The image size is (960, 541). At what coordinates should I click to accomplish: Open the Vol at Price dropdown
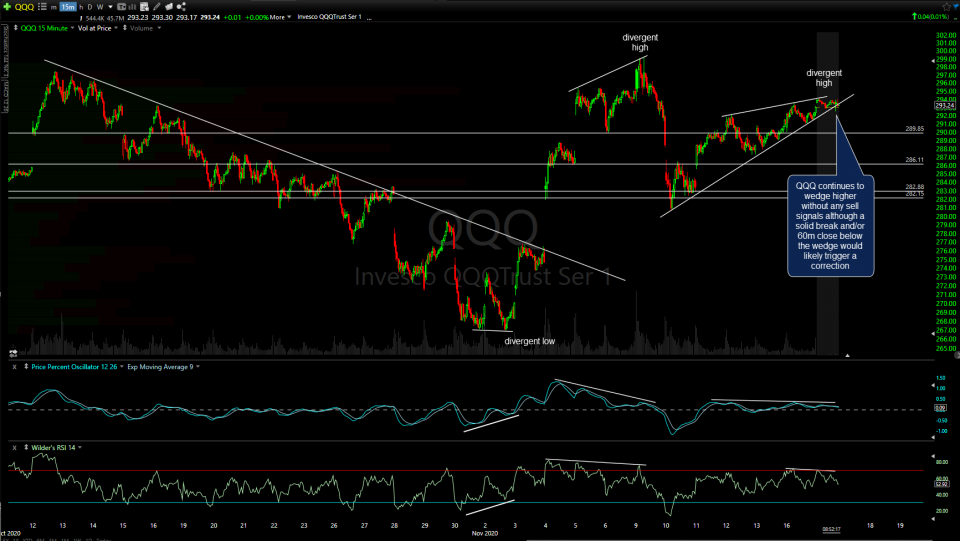pos(116,28)
